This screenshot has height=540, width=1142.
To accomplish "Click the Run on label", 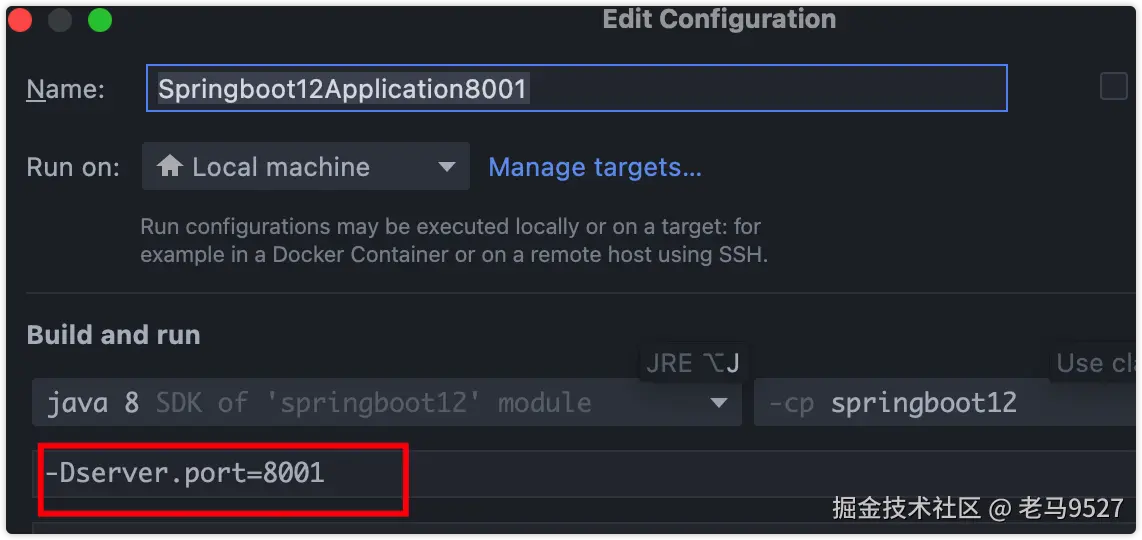I will coord(73,167).
